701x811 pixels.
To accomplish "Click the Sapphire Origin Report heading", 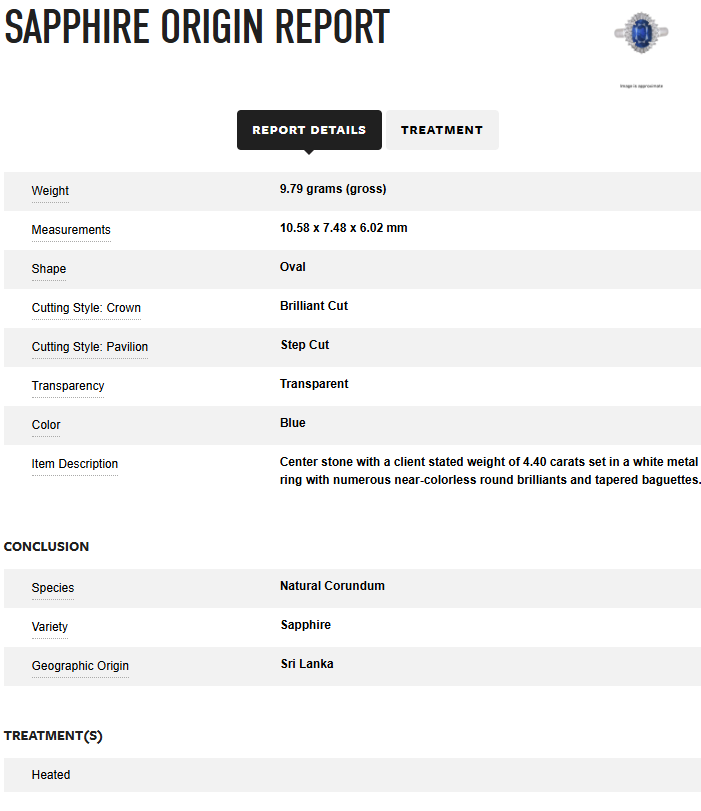I will point(197,27).
